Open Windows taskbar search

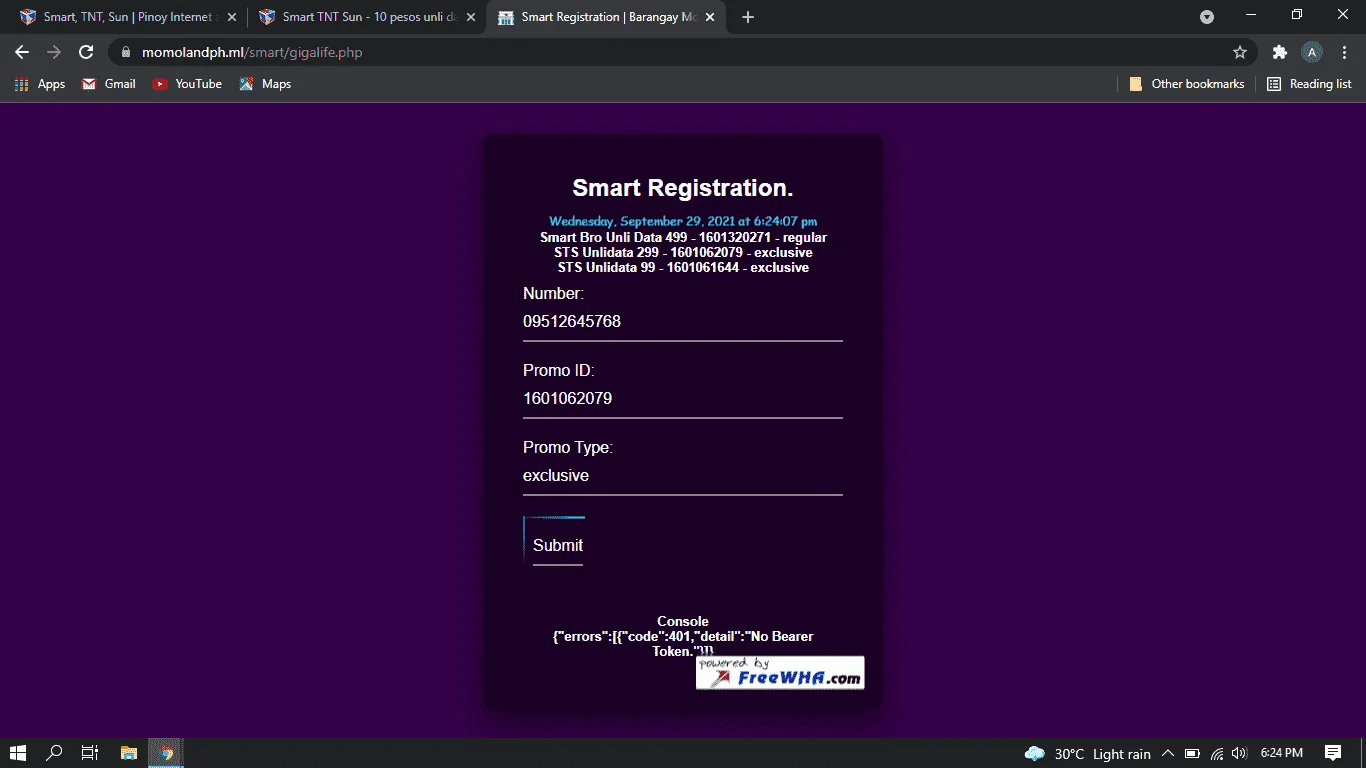(54, 753)
